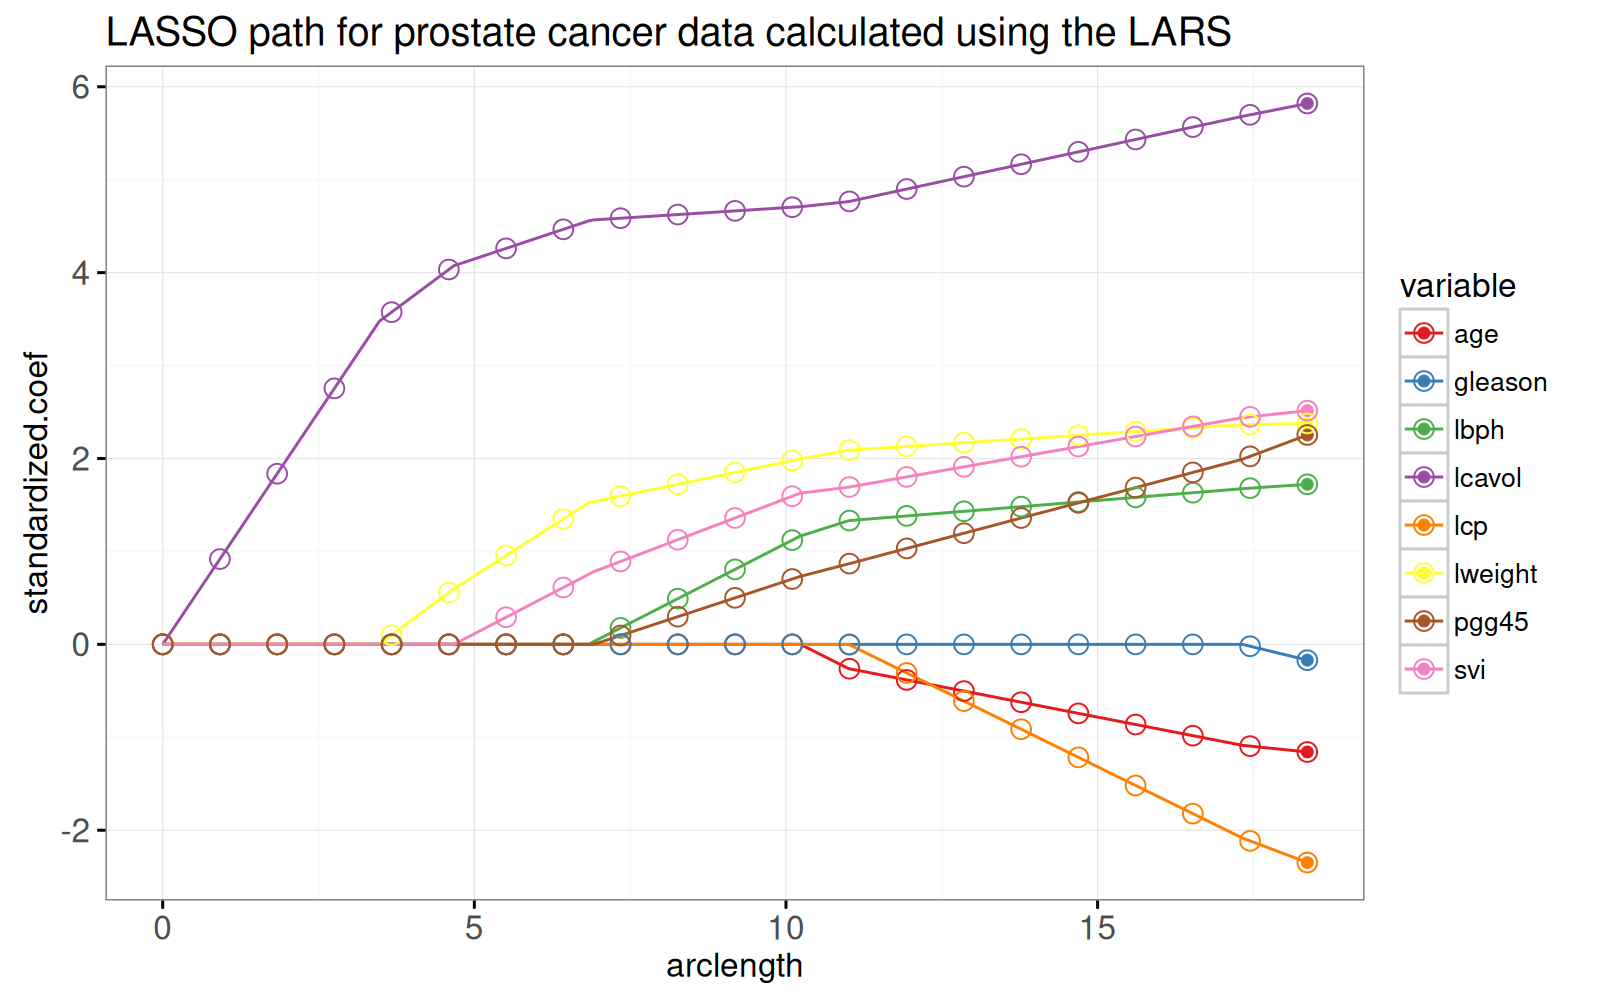Click the 'arclength' x-axis title

tap(734, 966)
